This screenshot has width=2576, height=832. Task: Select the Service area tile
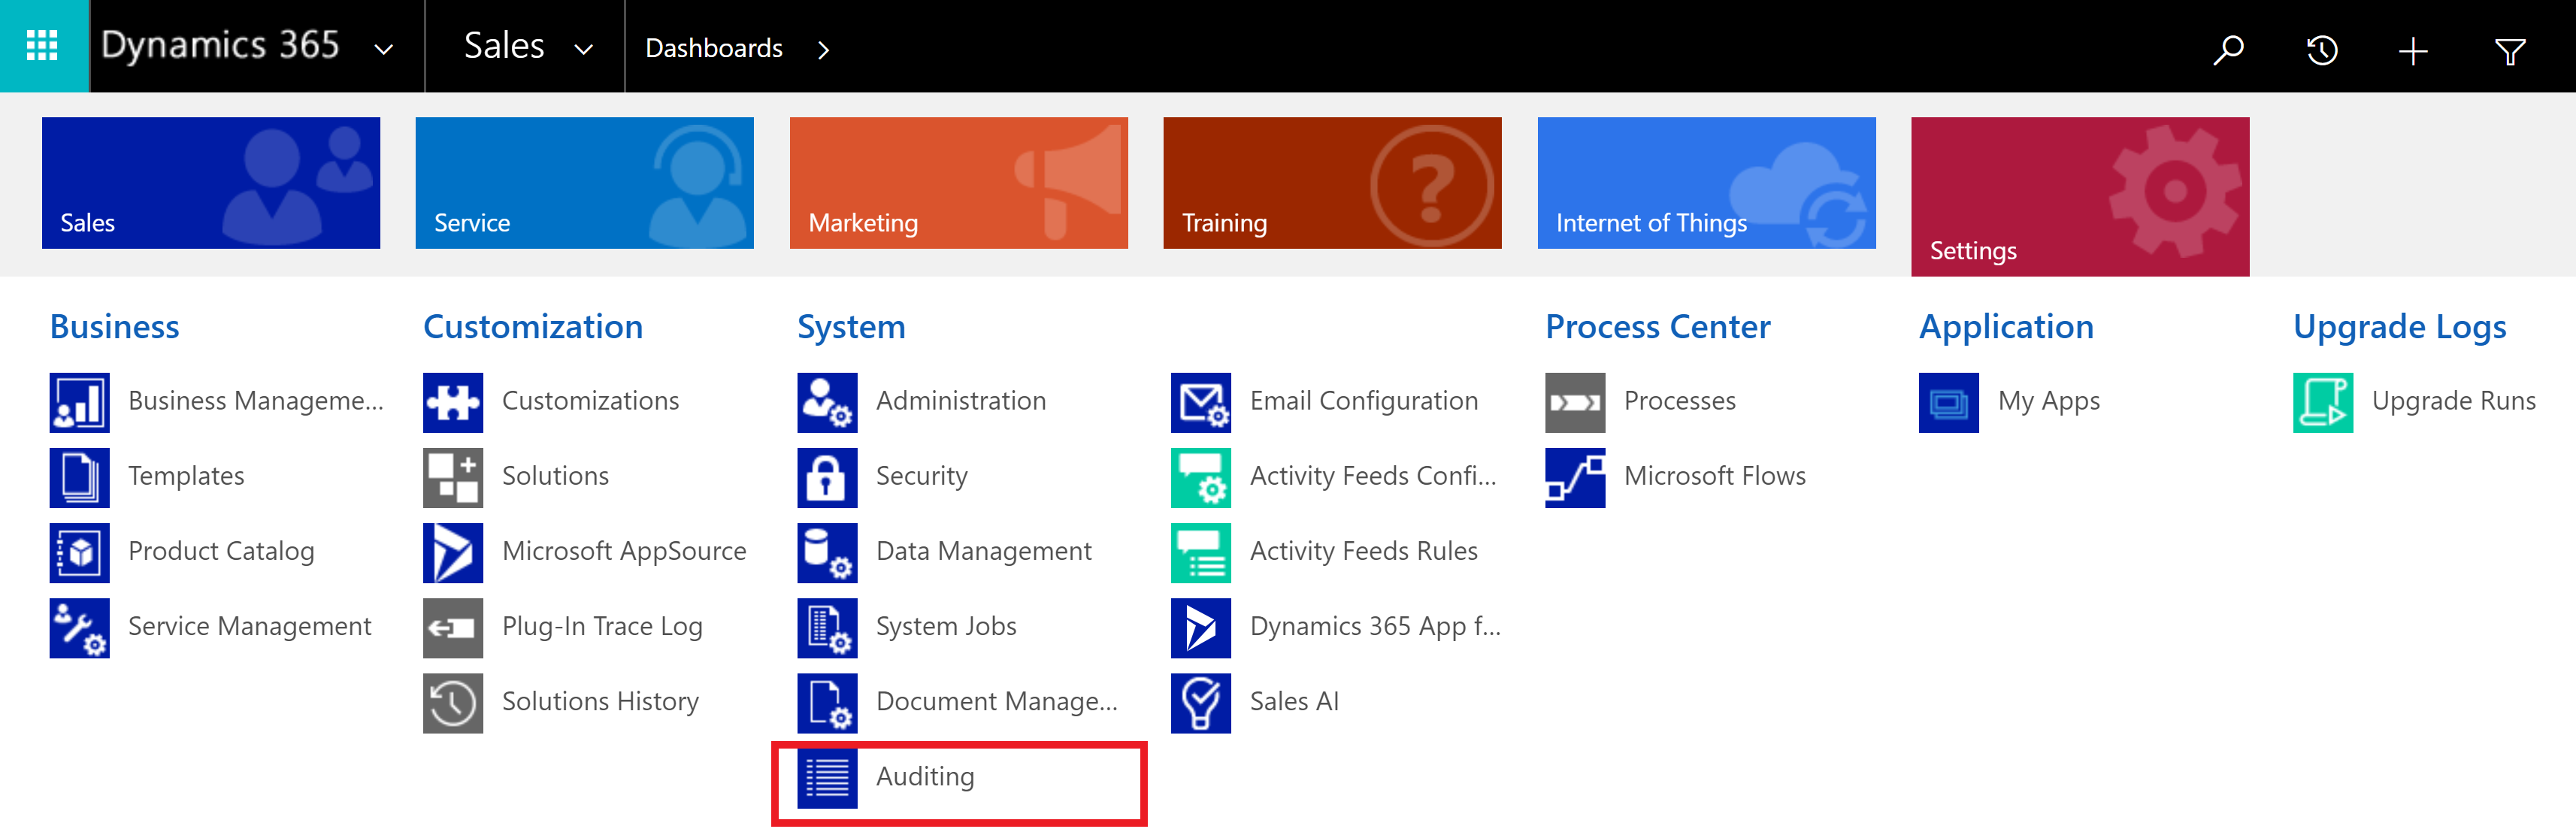584,183
